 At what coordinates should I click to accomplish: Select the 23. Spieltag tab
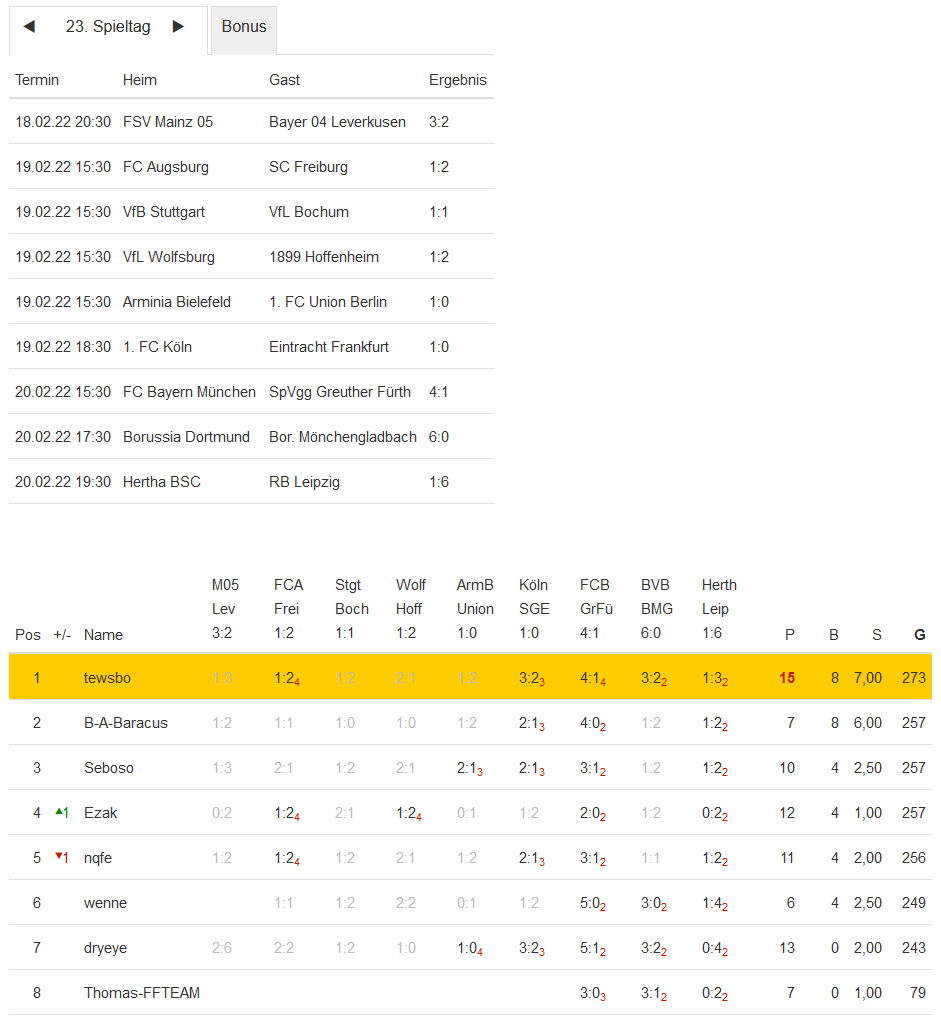(x=108, y=27)
